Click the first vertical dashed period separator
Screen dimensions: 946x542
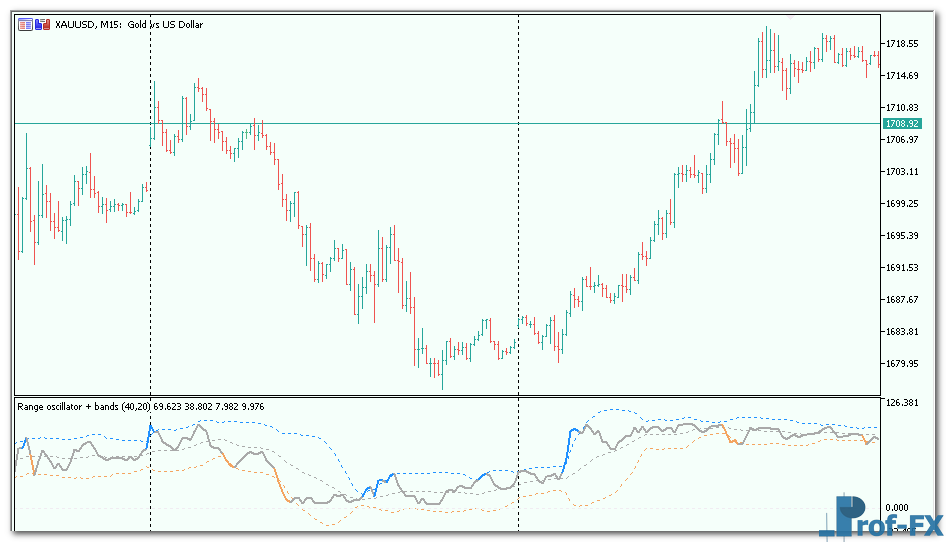150,250
